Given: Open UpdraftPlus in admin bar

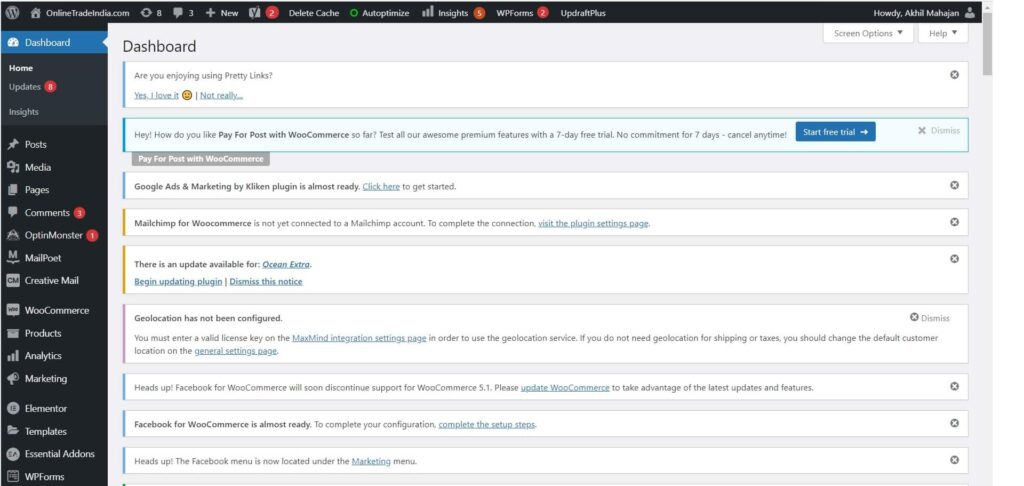Looking at the screenshot, I should click(583, 12).
